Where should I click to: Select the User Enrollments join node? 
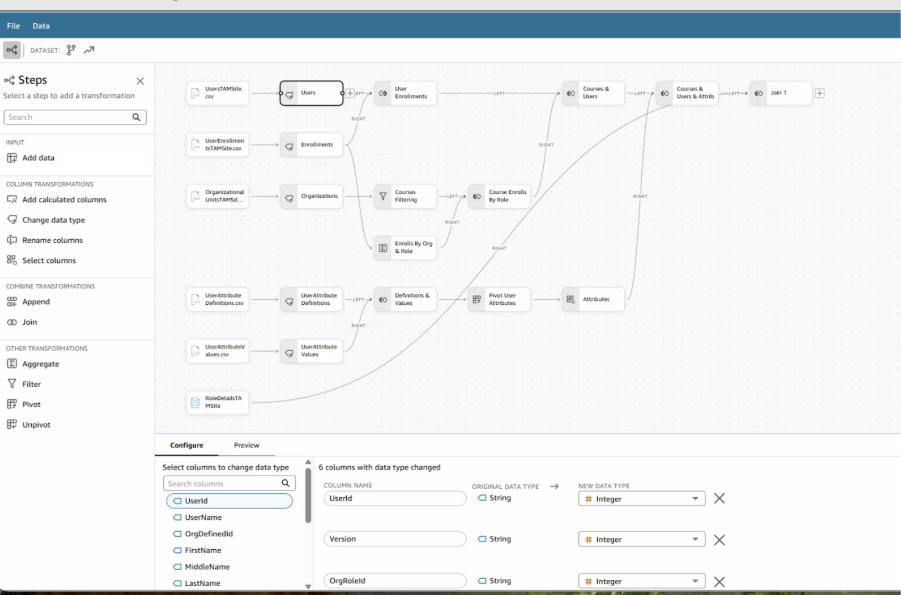point(405,93)
